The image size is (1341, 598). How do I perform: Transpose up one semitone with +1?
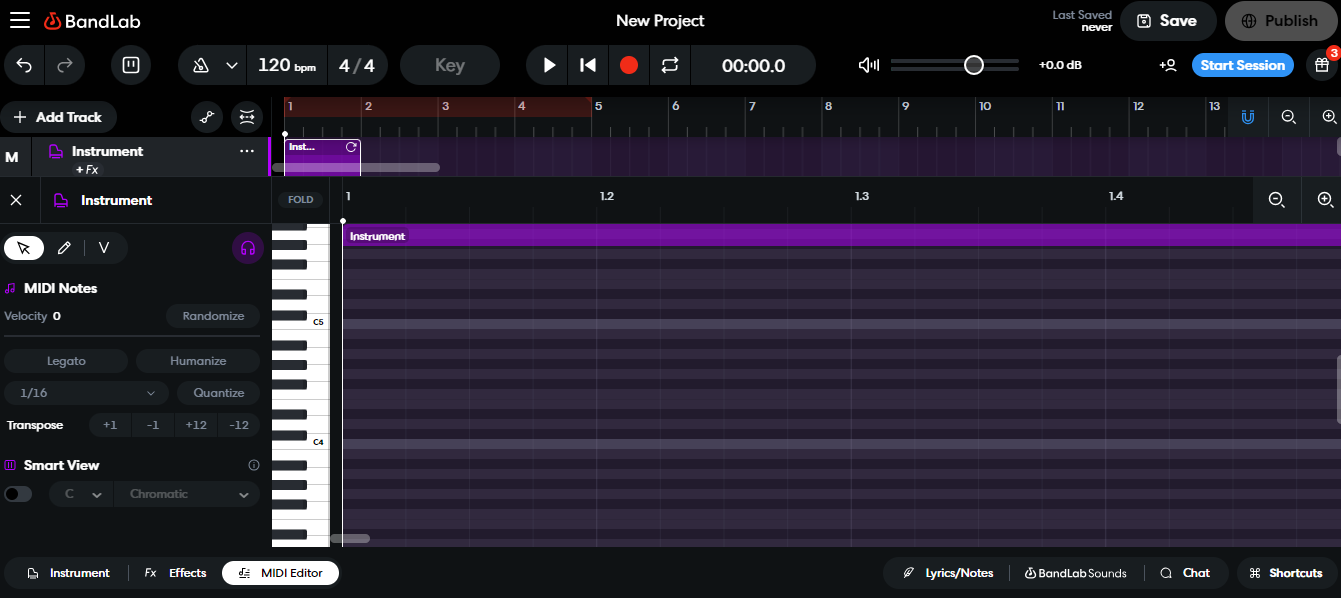point(110,425)
